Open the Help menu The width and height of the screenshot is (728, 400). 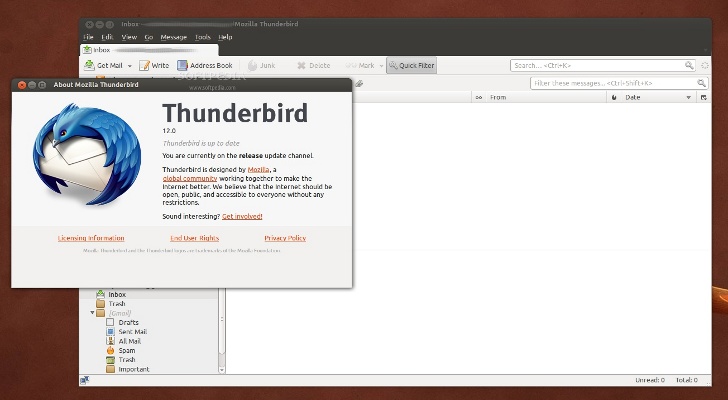pos(225,37)
